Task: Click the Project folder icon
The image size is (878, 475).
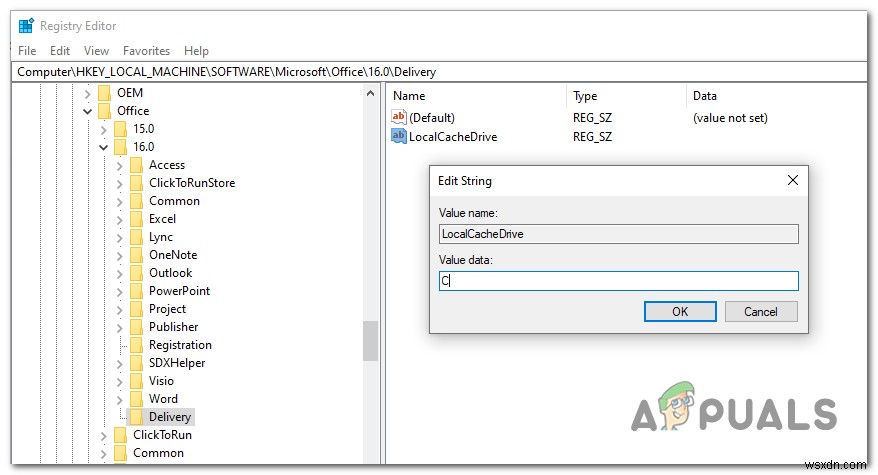Action: tap(136, 309)
